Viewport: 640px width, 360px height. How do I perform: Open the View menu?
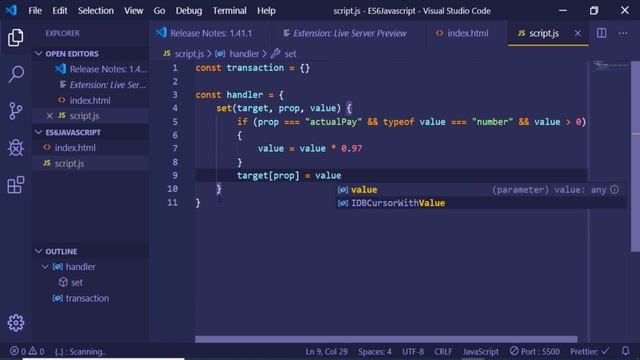click(x=133, y=11)
